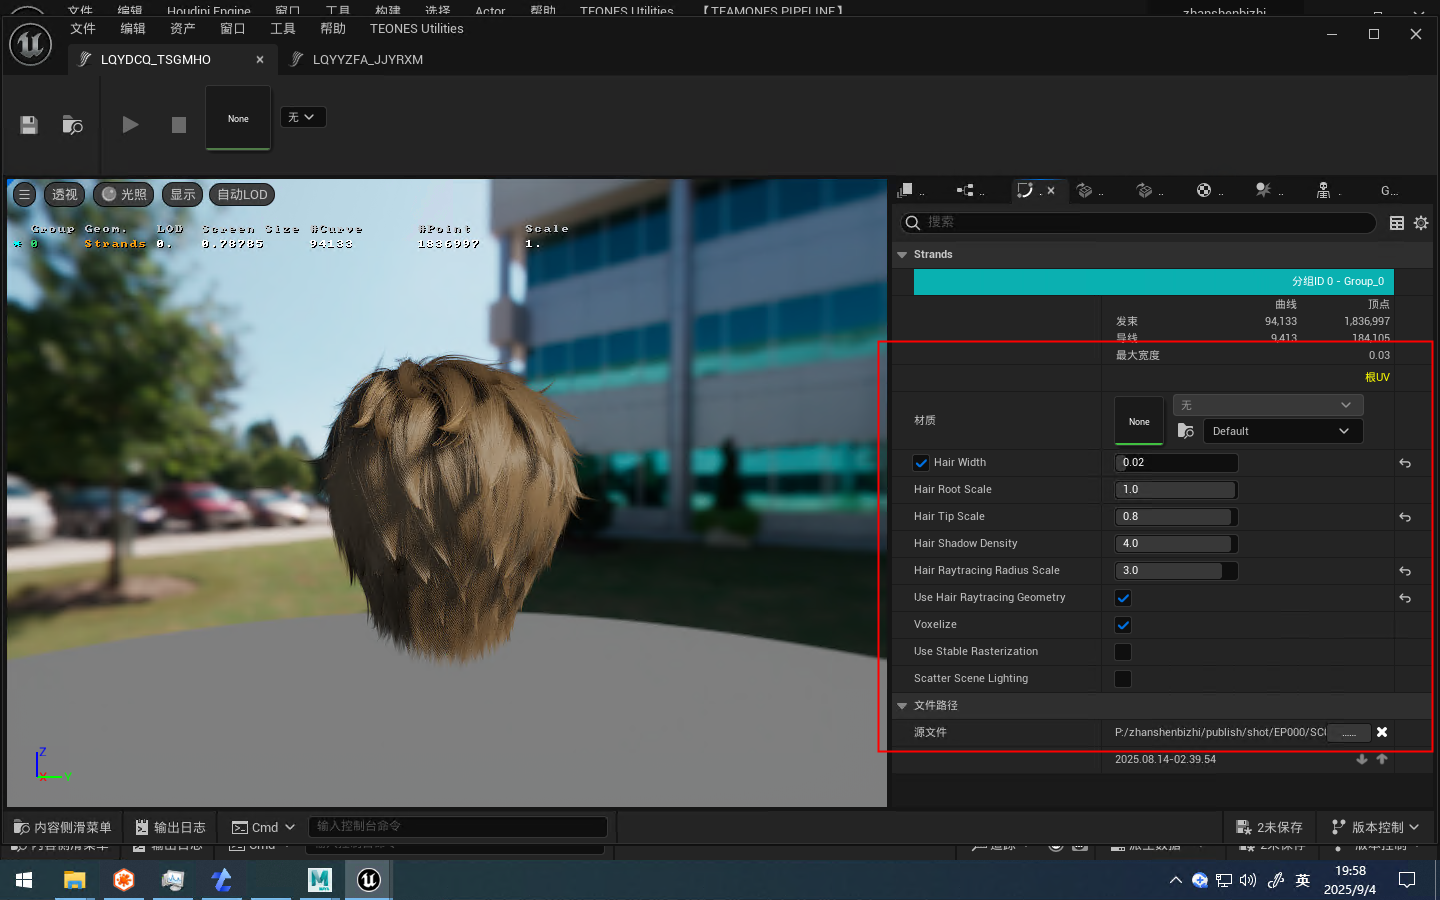Disable the Voxelize checkbox
This screenshot has width=1440, height=900.
pyautogui.click(x=1123, y=625)
